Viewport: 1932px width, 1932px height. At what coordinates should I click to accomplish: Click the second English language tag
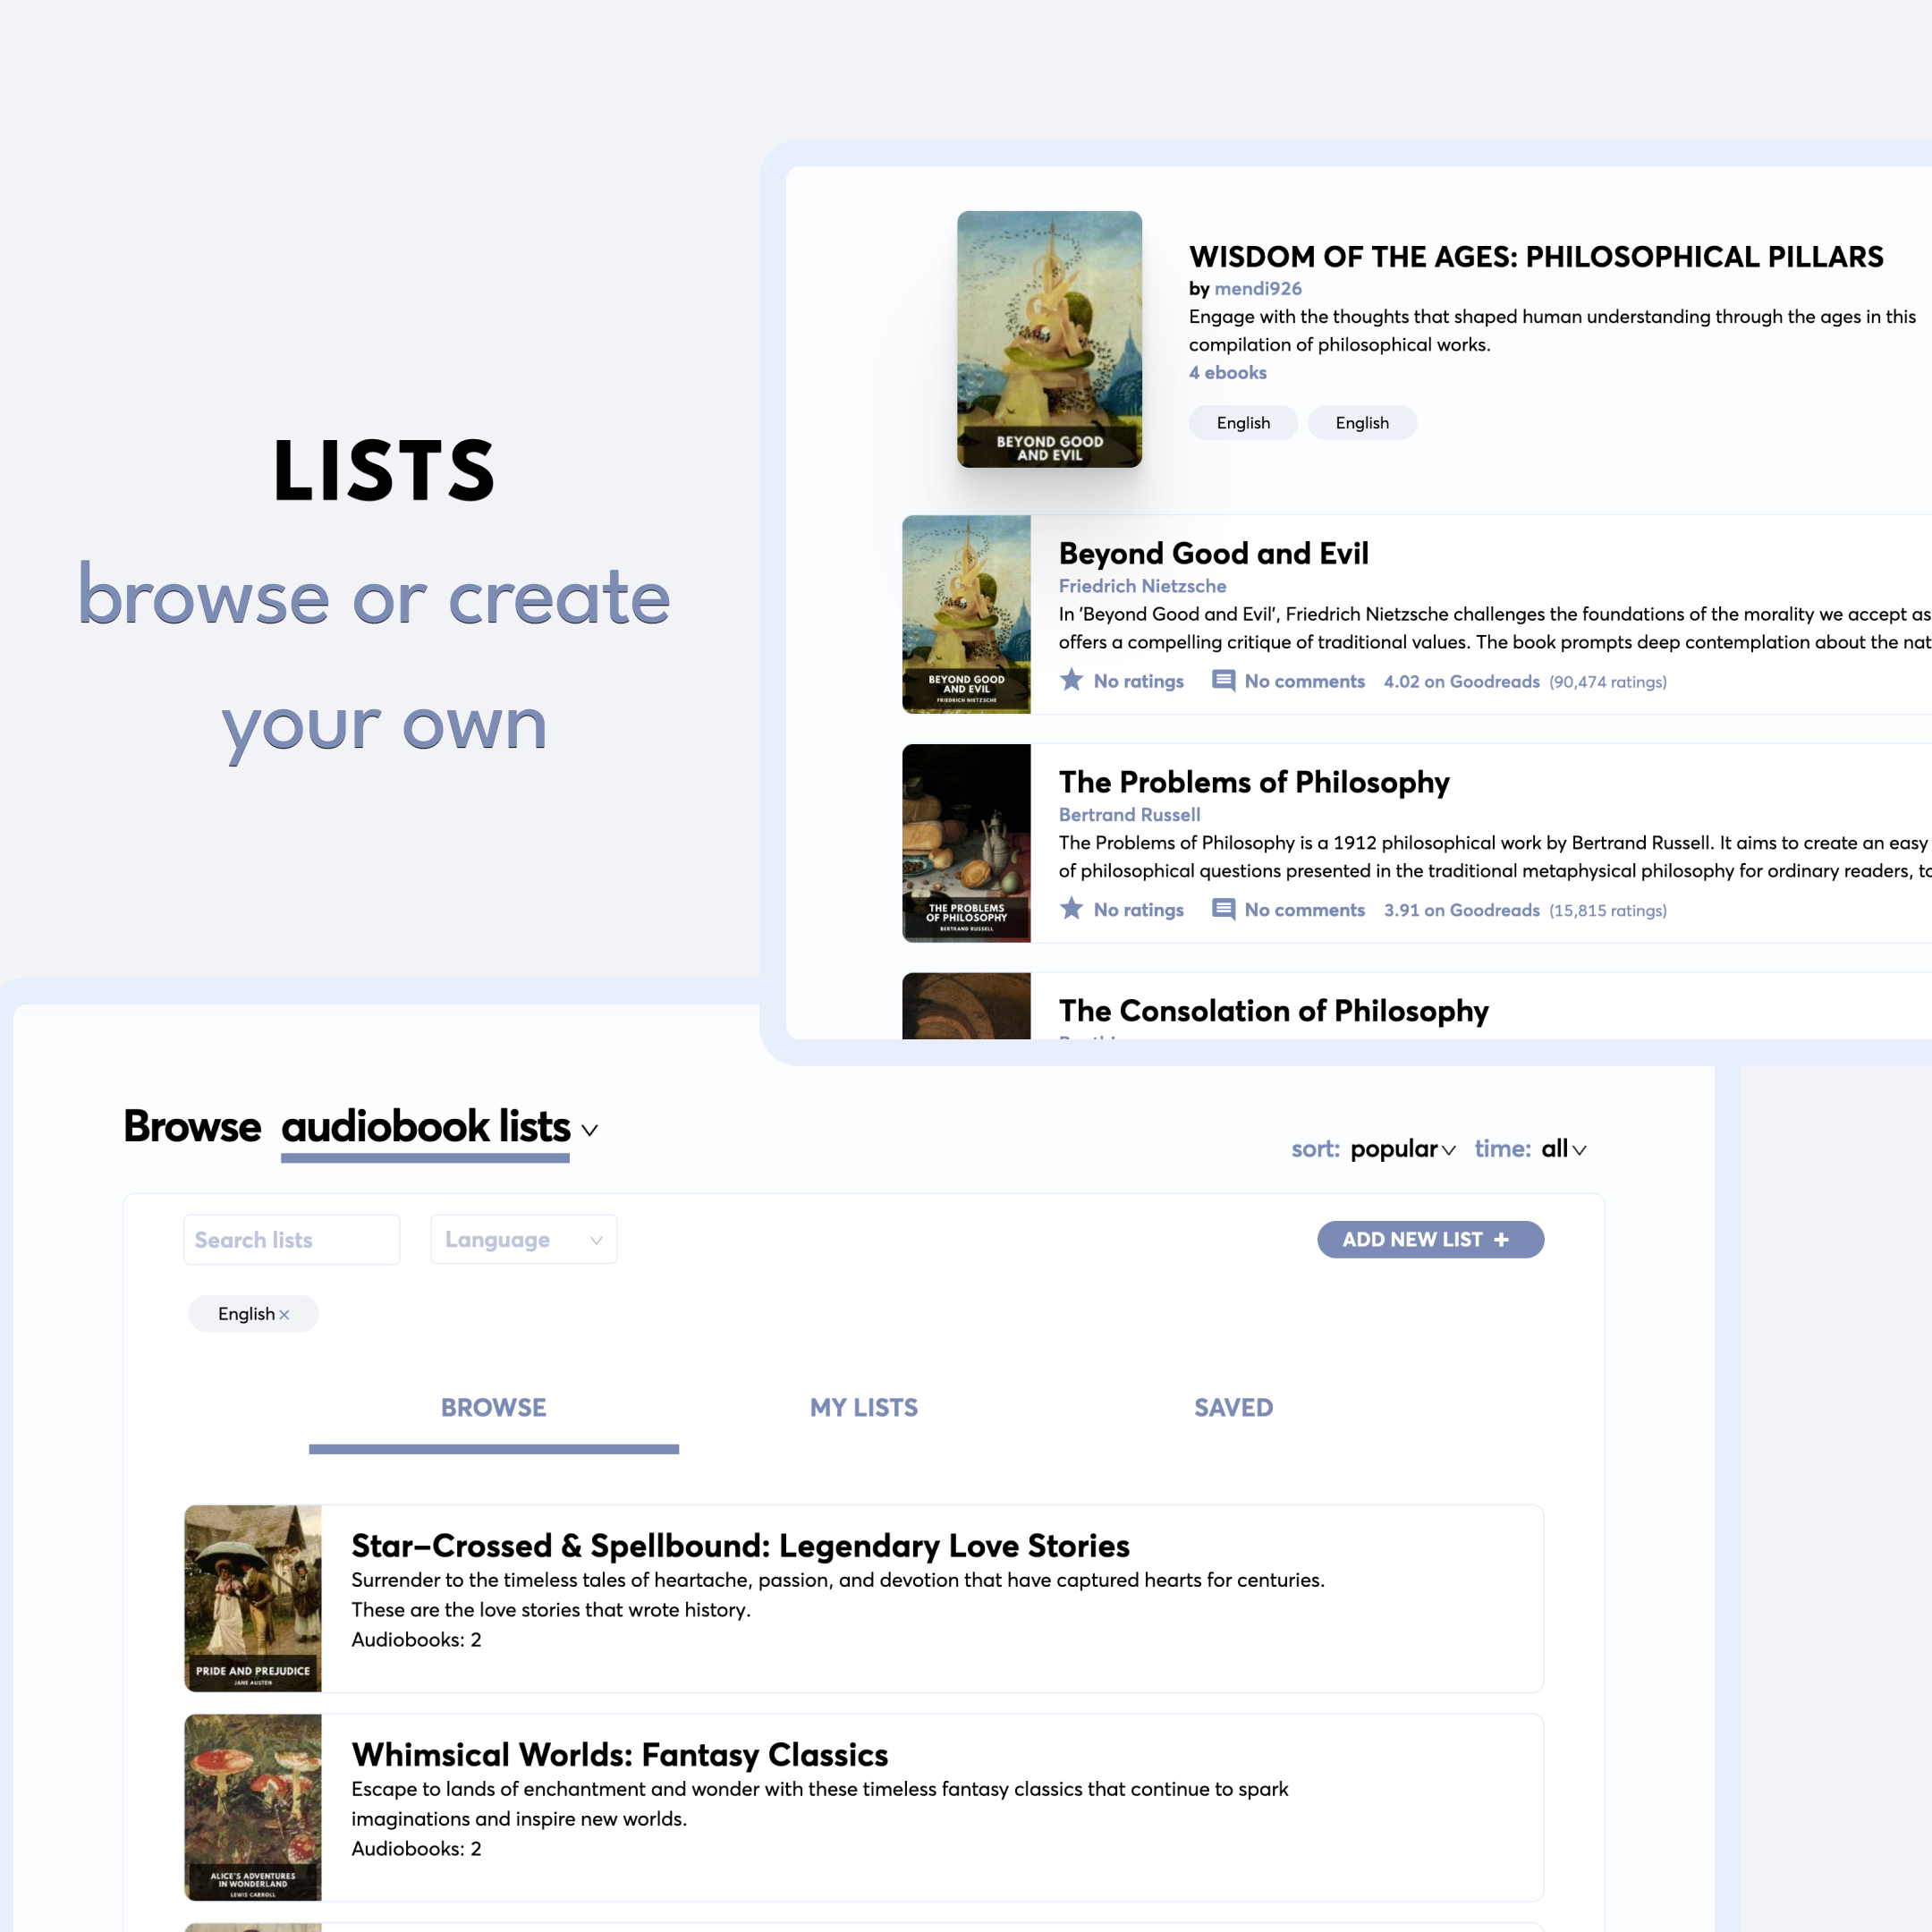click(x=1362, y=423)
